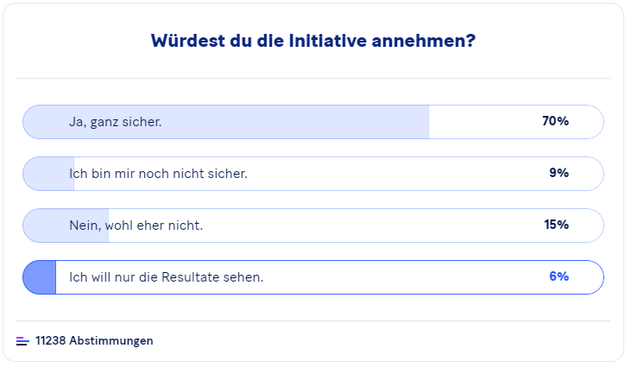Viewport: 625px width, 369px height.
Task: Select the "Ja, ganz sicher." answer
Action: point(313,122)
